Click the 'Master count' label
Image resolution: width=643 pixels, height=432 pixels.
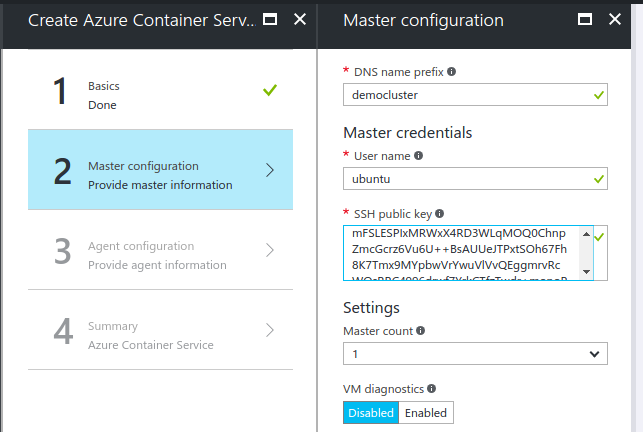(x=378, y=331)
